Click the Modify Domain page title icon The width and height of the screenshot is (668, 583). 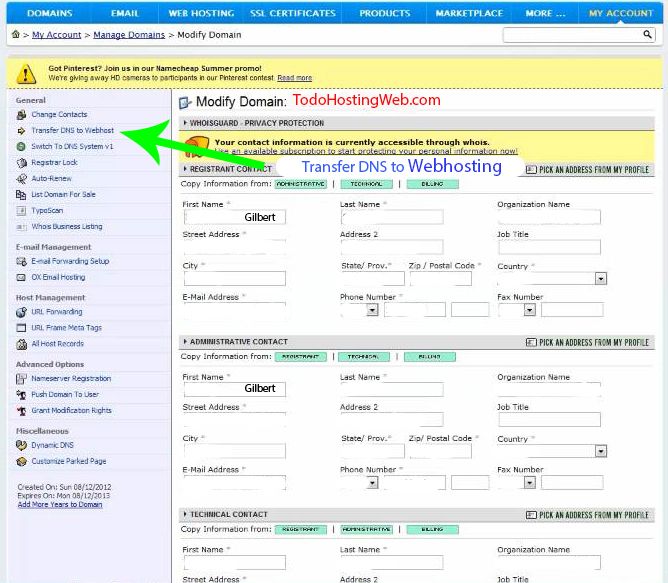tap(185, 102)
